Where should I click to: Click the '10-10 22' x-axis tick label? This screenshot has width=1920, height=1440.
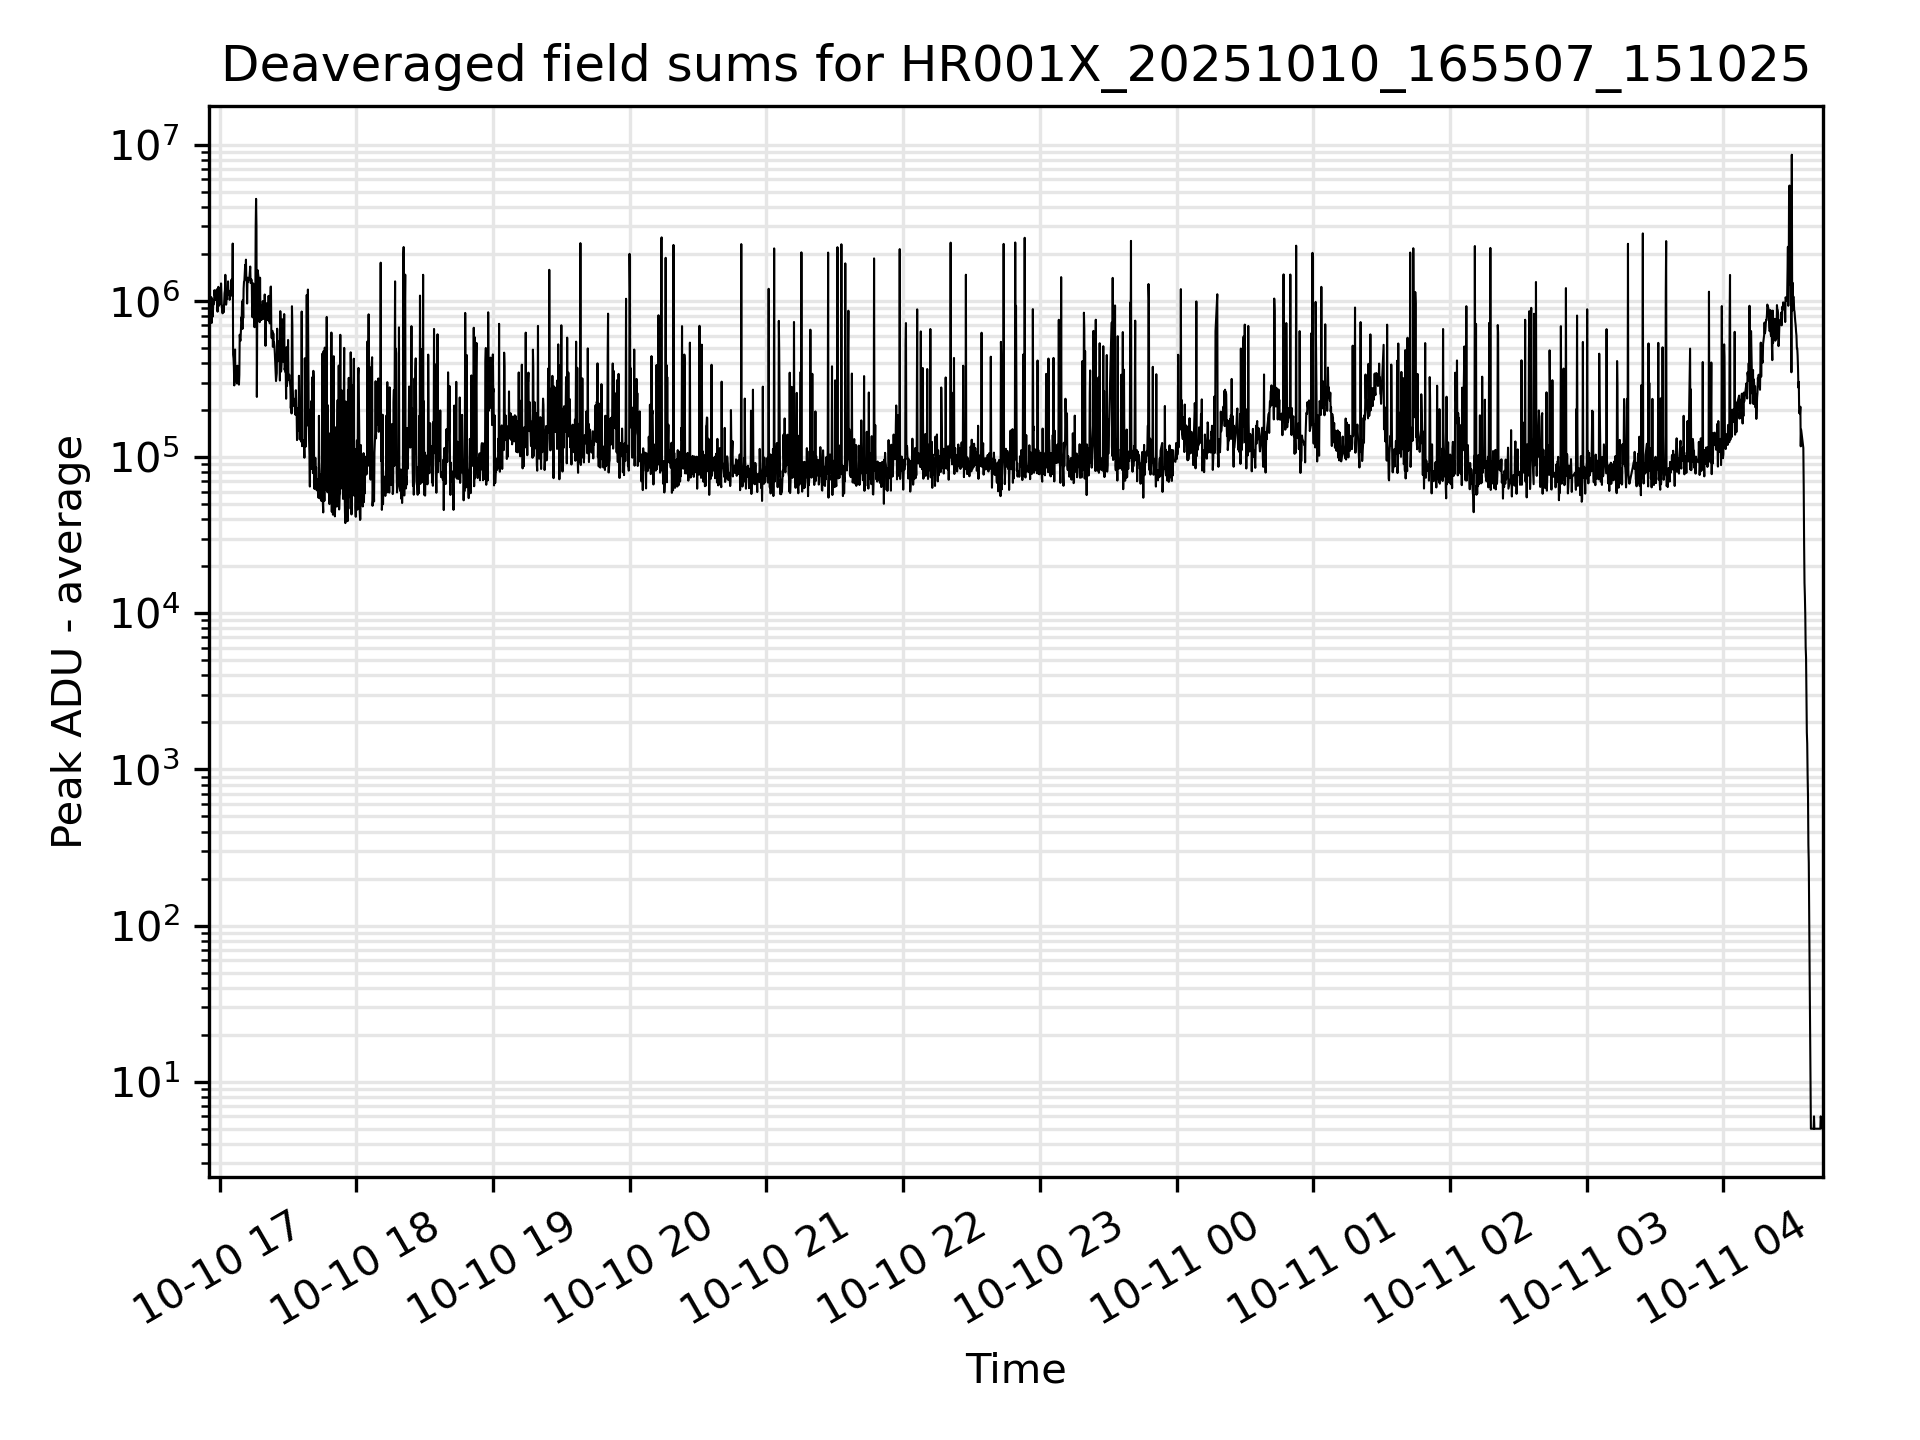coord(901,1268)
